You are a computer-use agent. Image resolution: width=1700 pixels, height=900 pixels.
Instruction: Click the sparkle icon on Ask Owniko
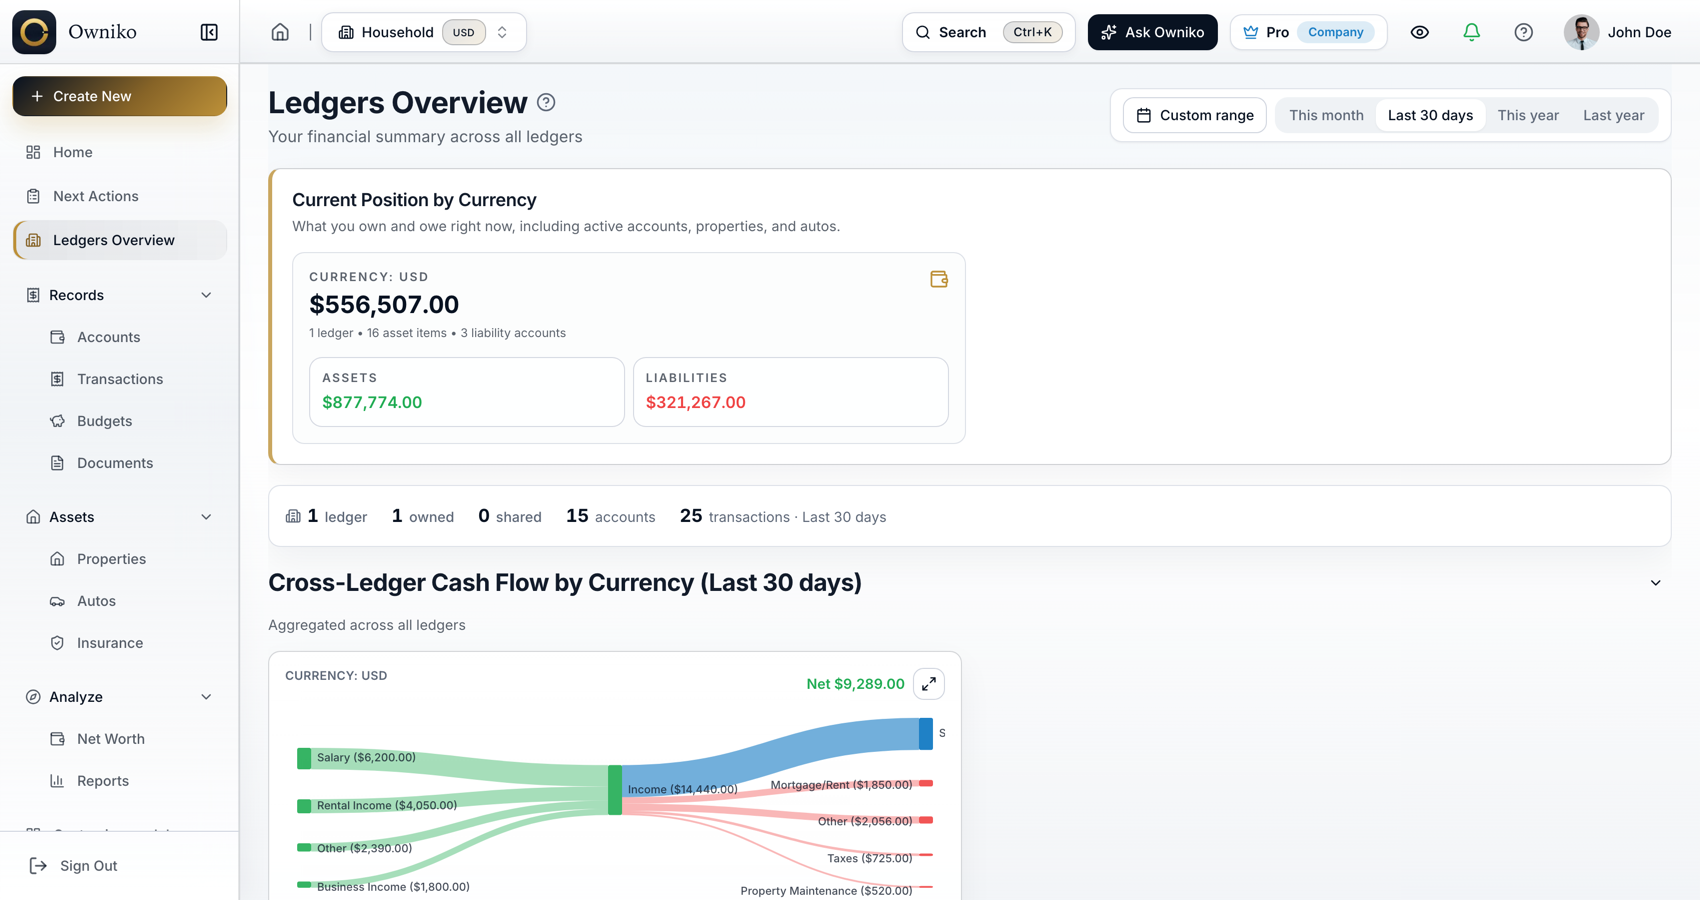(1109, 32)
